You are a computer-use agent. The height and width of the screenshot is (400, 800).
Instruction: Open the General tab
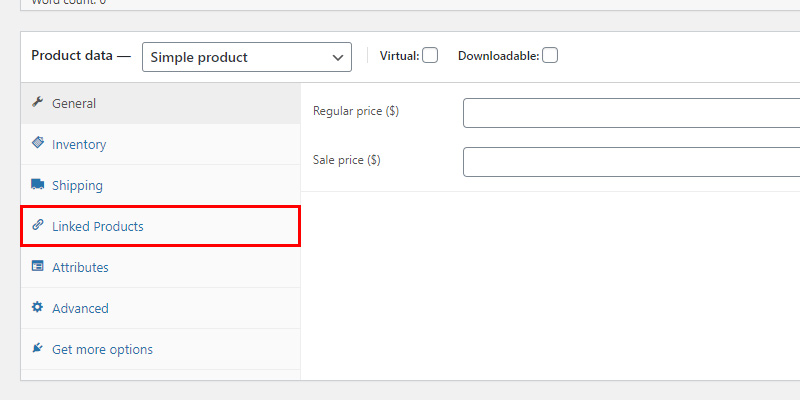[161, 104]
